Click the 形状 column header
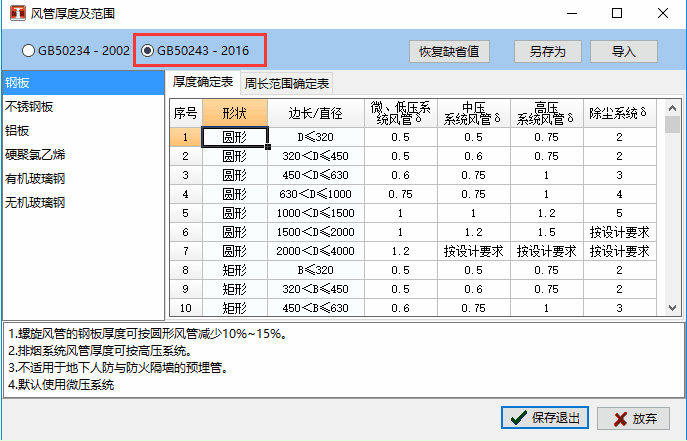Viewport: 687px width, 441px height. click(x=235, y=113)
